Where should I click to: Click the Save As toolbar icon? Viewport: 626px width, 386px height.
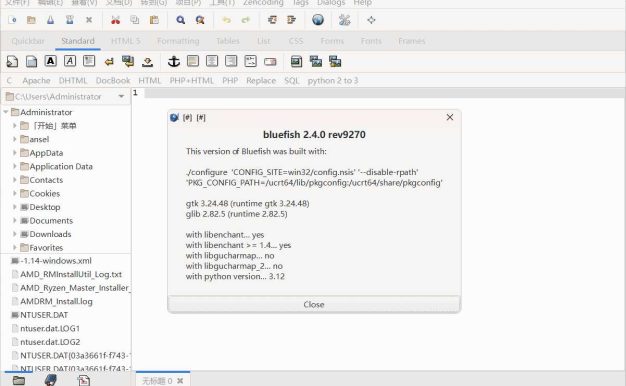click(69, 20)
